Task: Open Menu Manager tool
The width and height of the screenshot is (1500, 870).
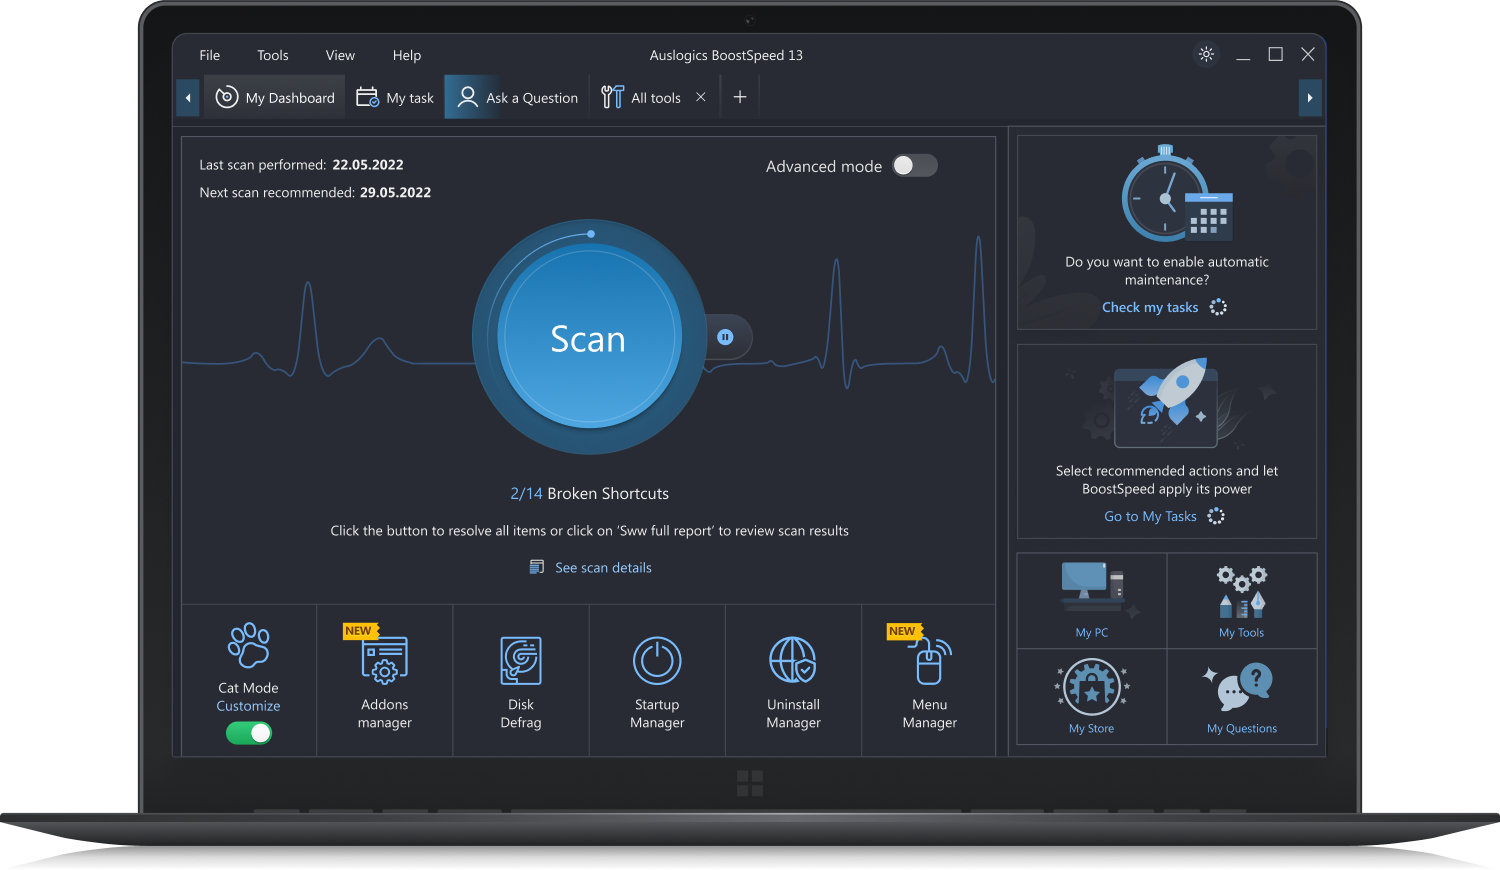Action: pyautogui.click(x=929, y=680)
